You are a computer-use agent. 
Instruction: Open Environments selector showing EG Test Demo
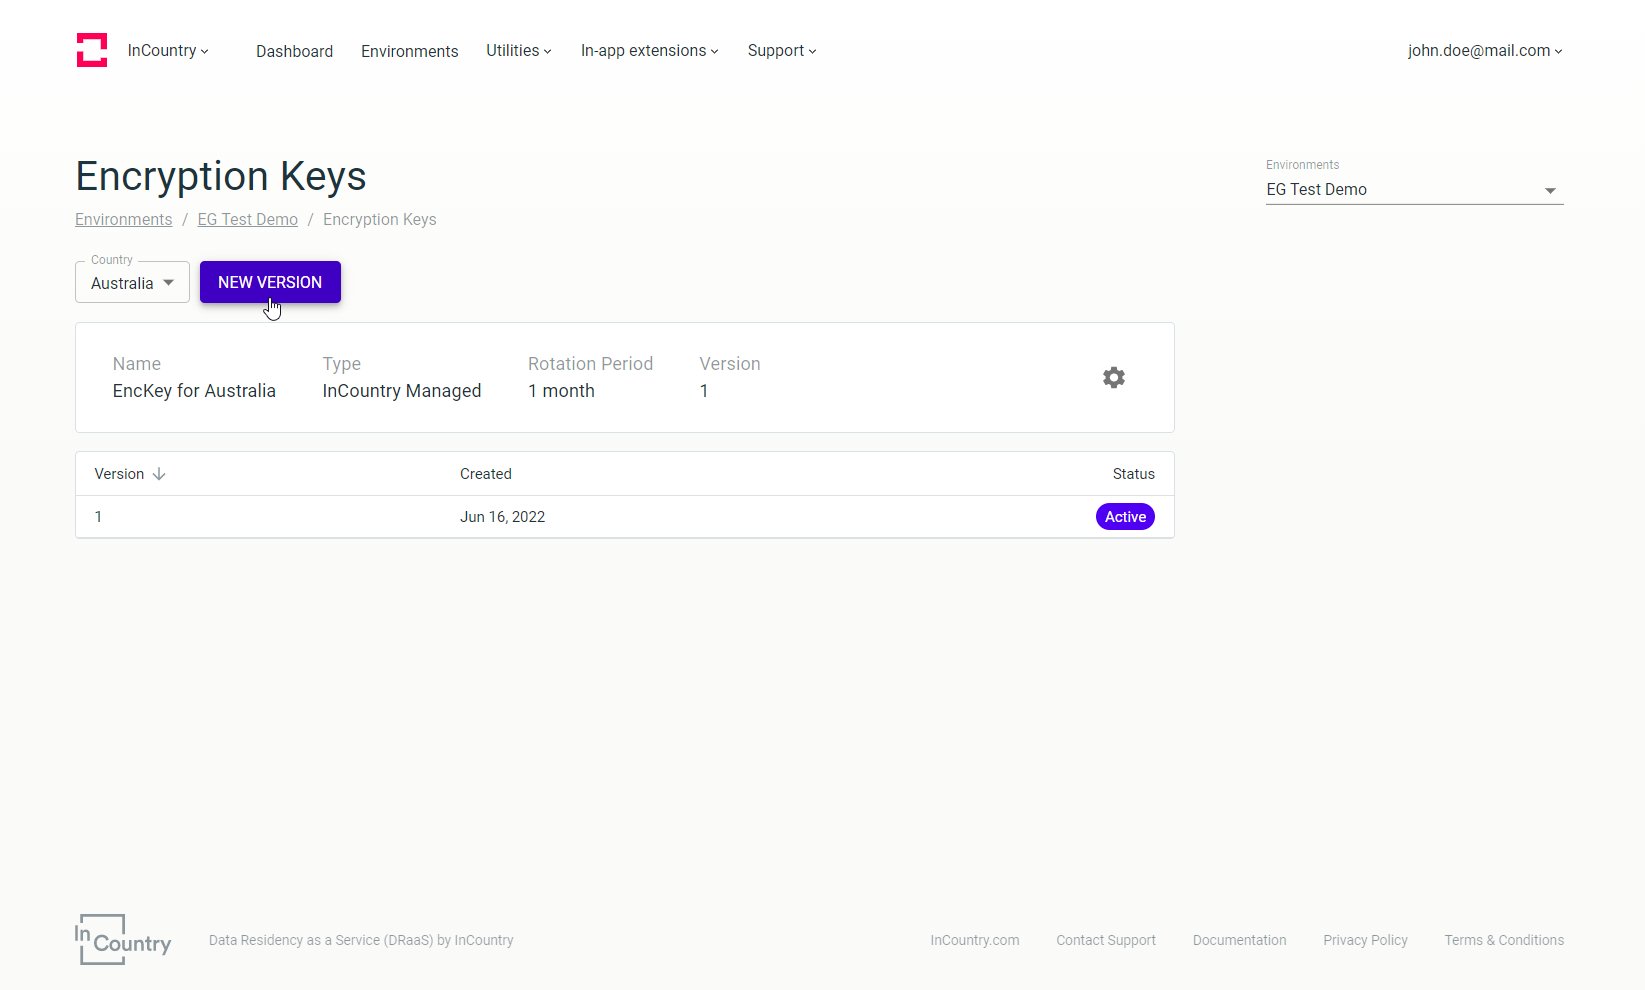[1414, 189]
